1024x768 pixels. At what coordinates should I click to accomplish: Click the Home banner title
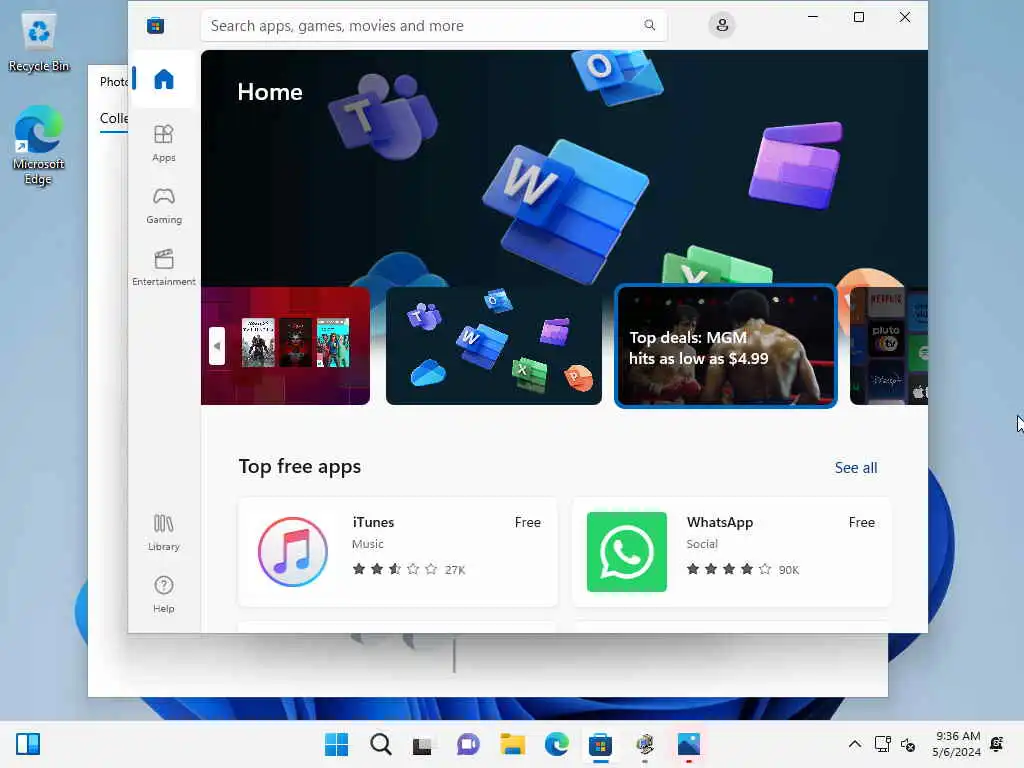(x=270, y=92)
